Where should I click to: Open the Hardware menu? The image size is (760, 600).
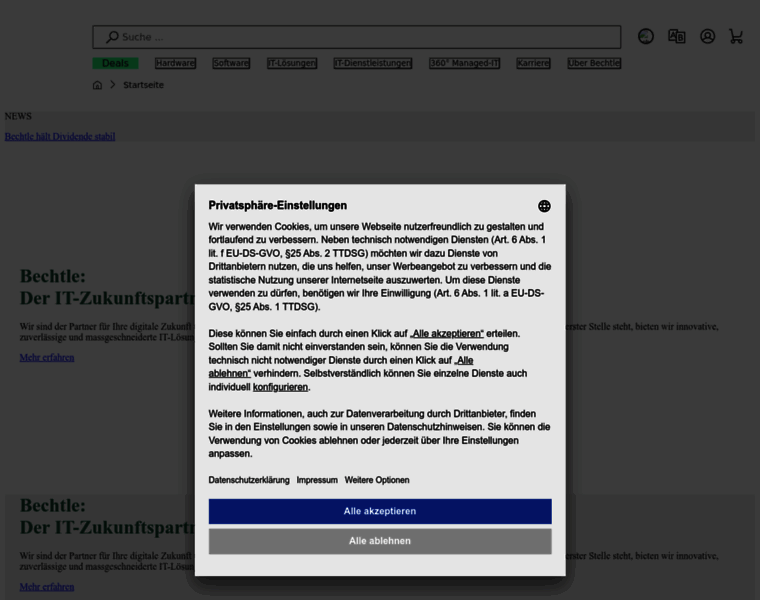click(175, 63)
